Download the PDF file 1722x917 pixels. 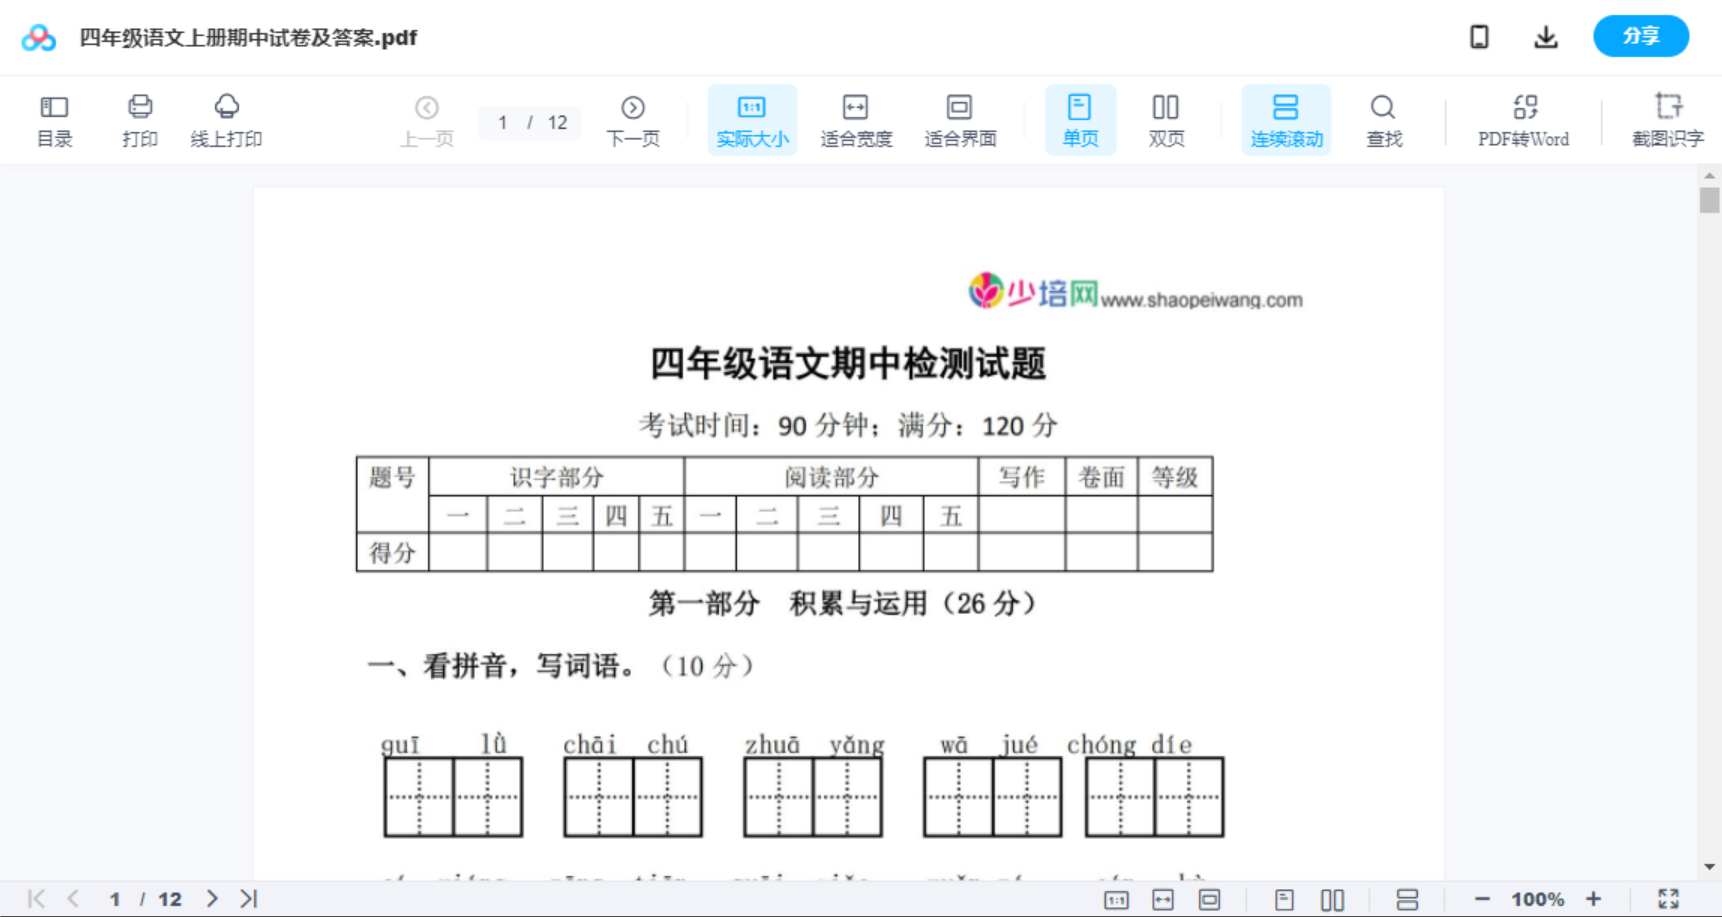tap(1545, 36)
